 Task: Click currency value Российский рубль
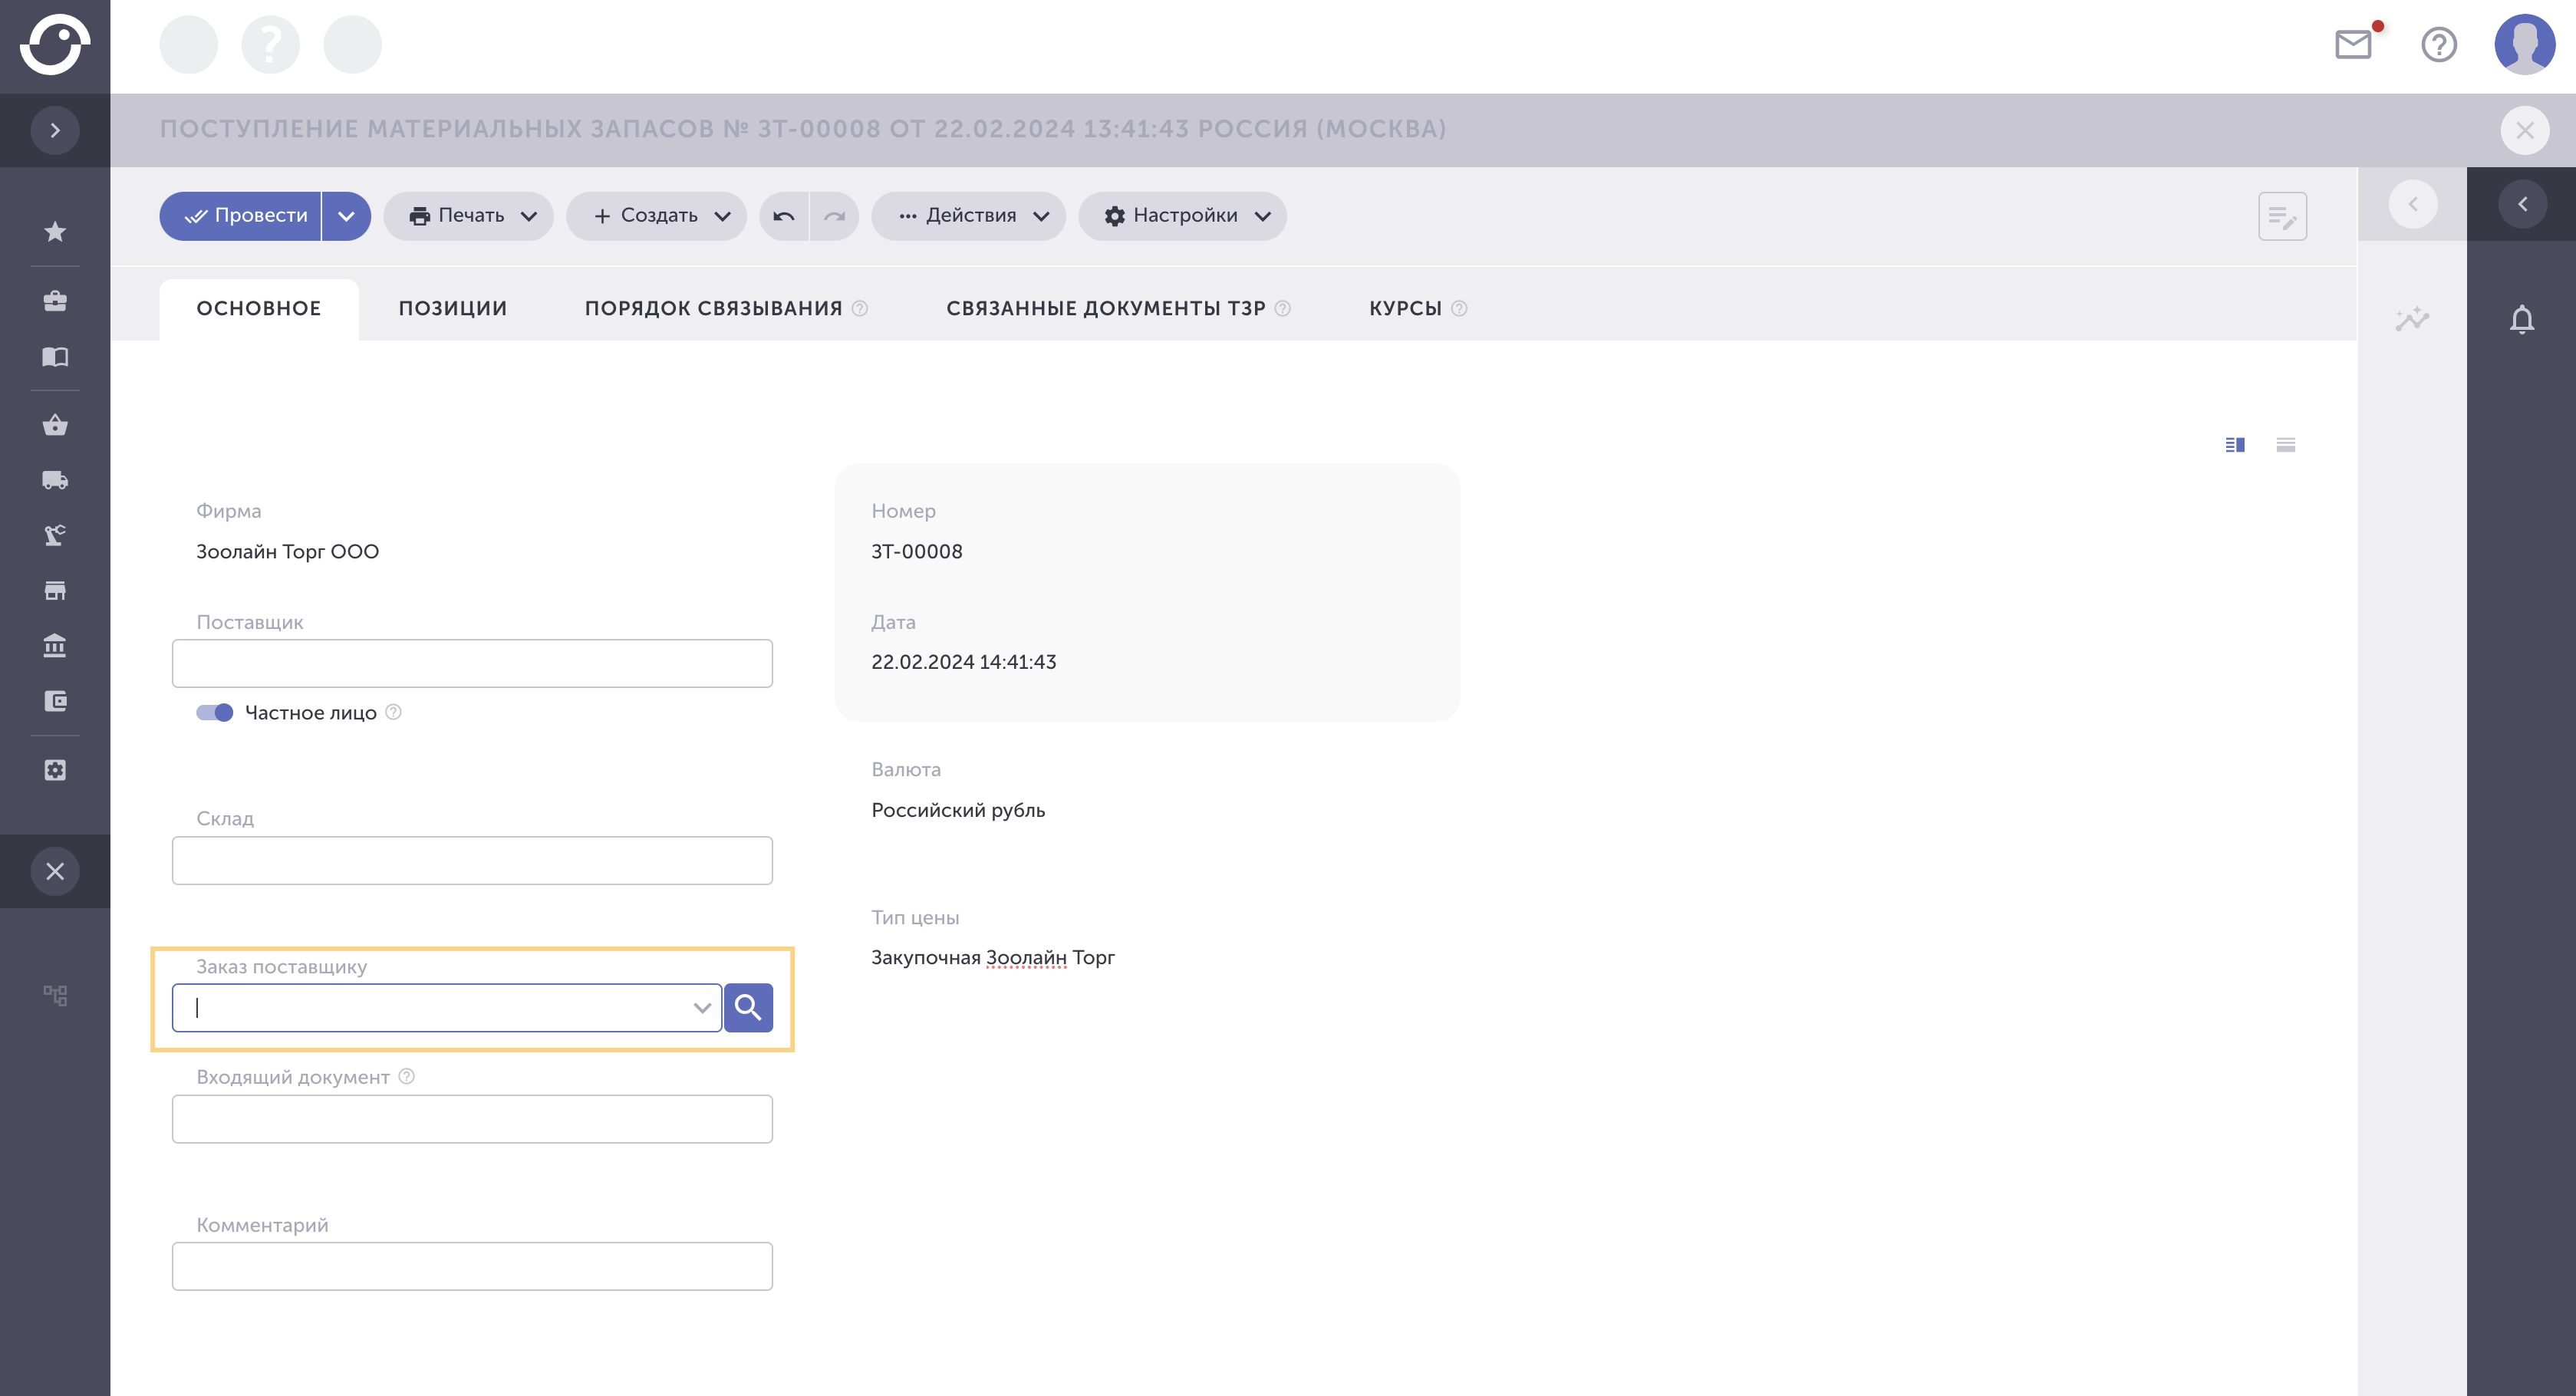[958, 809]
